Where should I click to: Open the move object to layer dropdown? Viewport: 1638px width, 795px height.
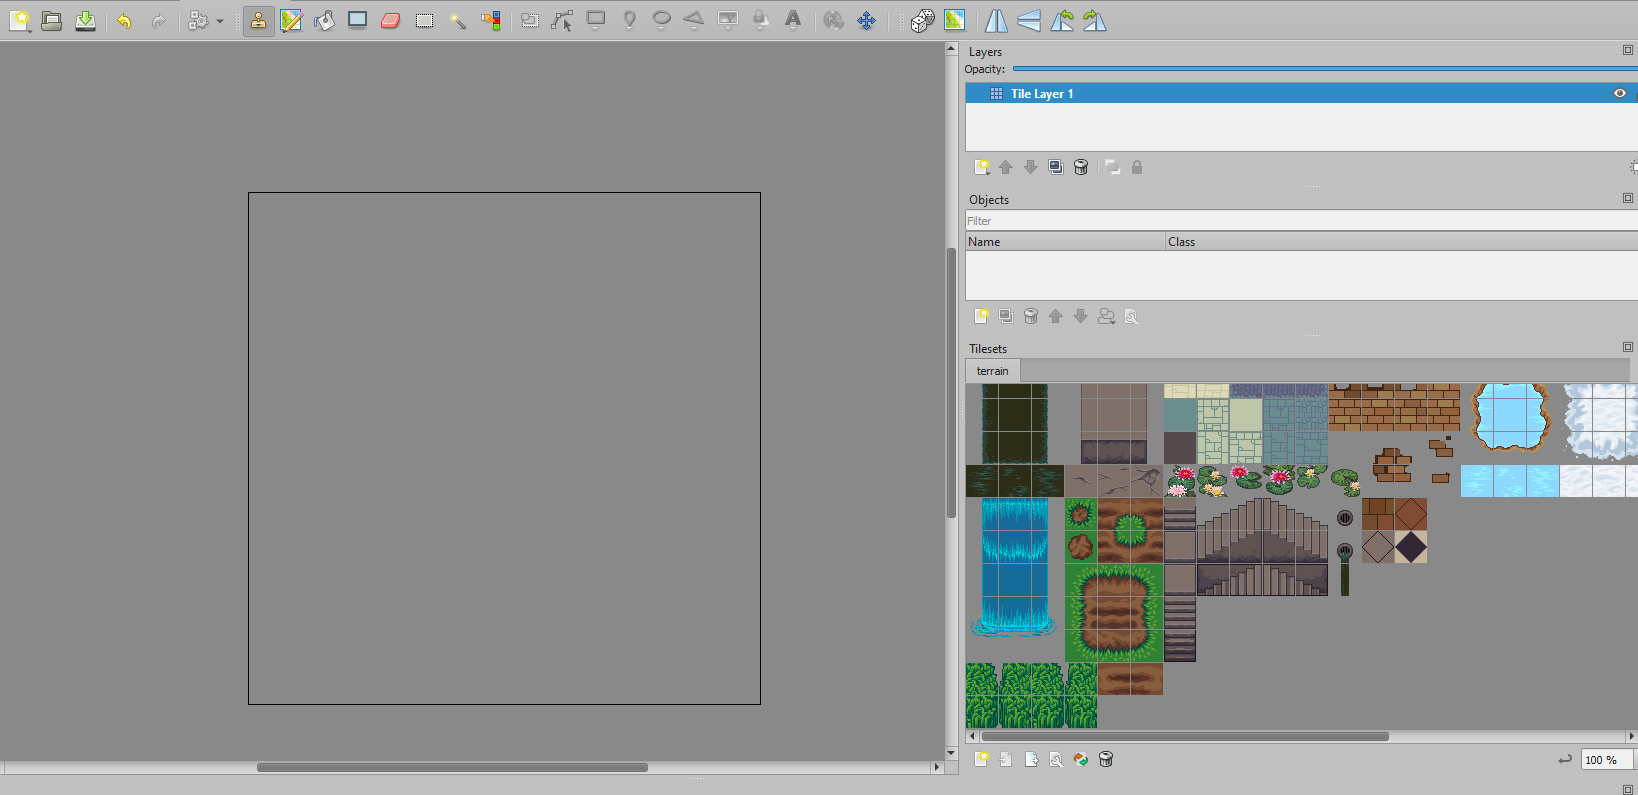coord(1106,316)
